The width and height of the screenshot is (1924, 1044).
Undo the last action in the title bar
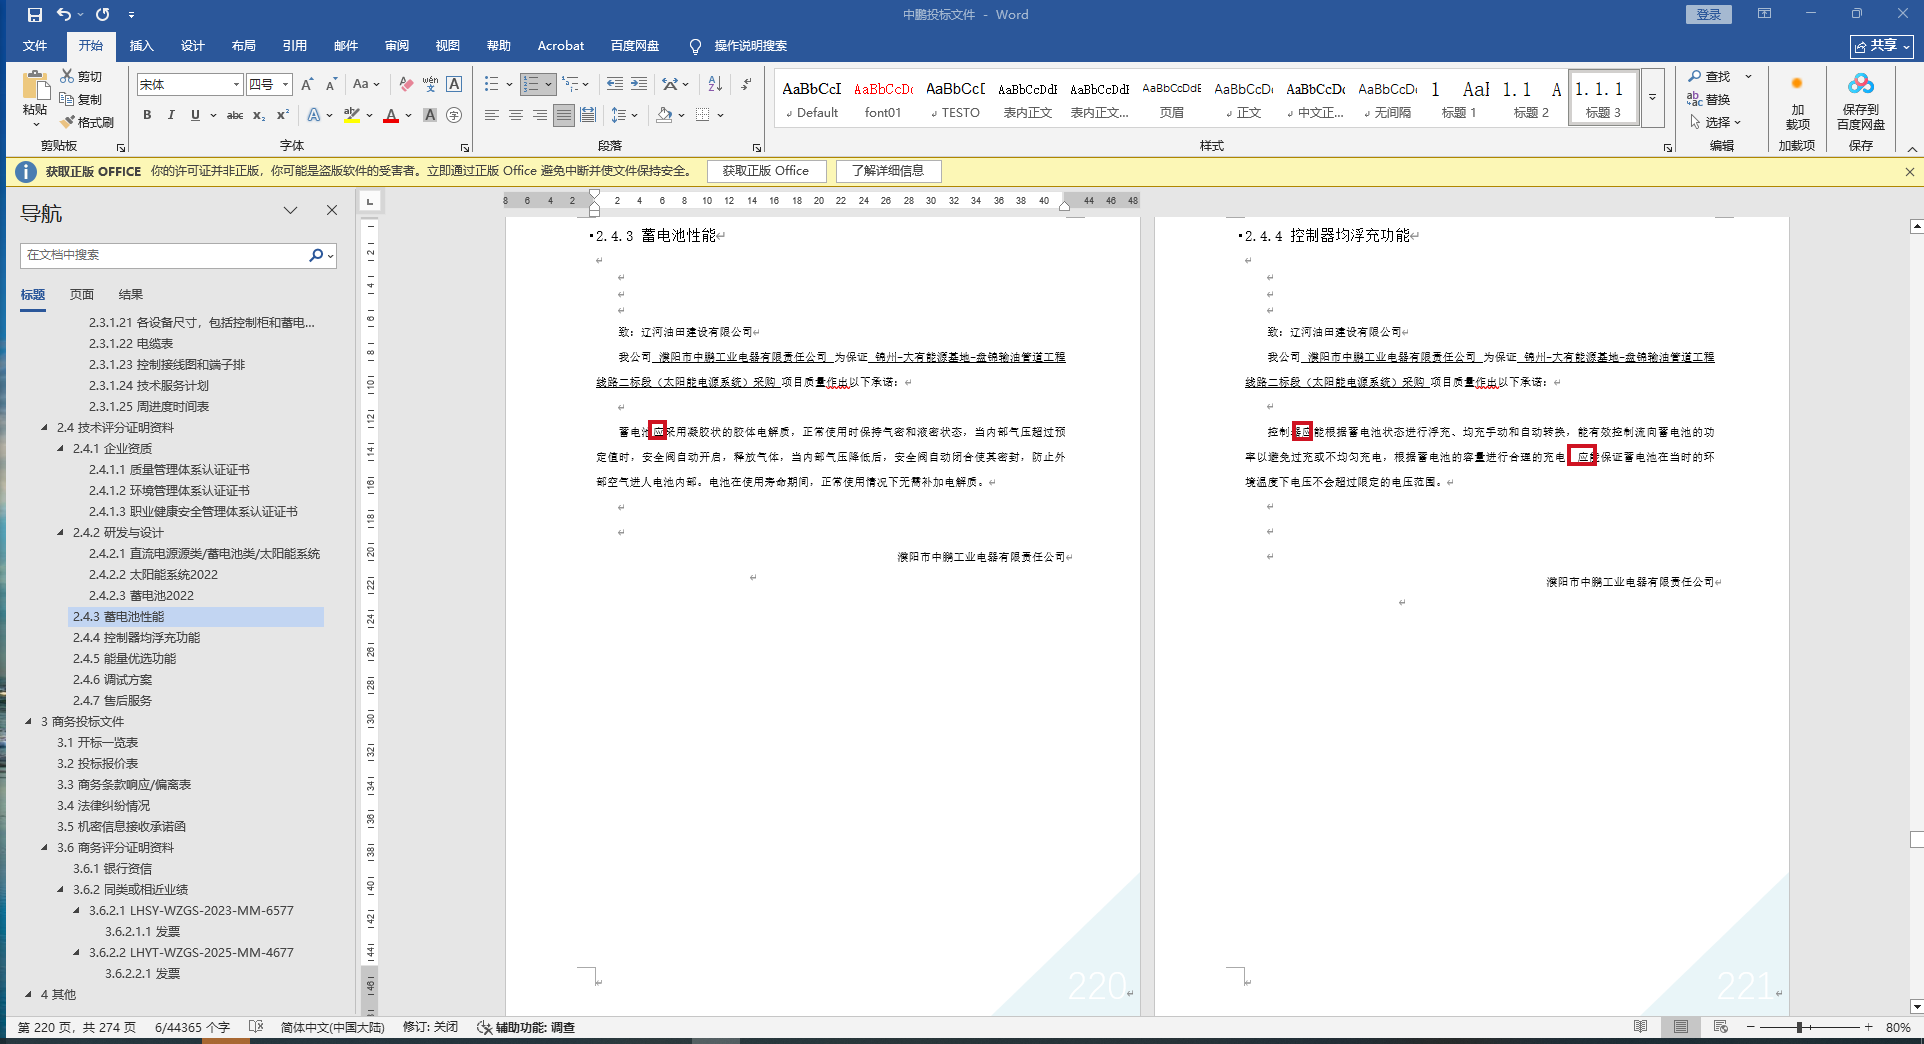tap(64, 14)
